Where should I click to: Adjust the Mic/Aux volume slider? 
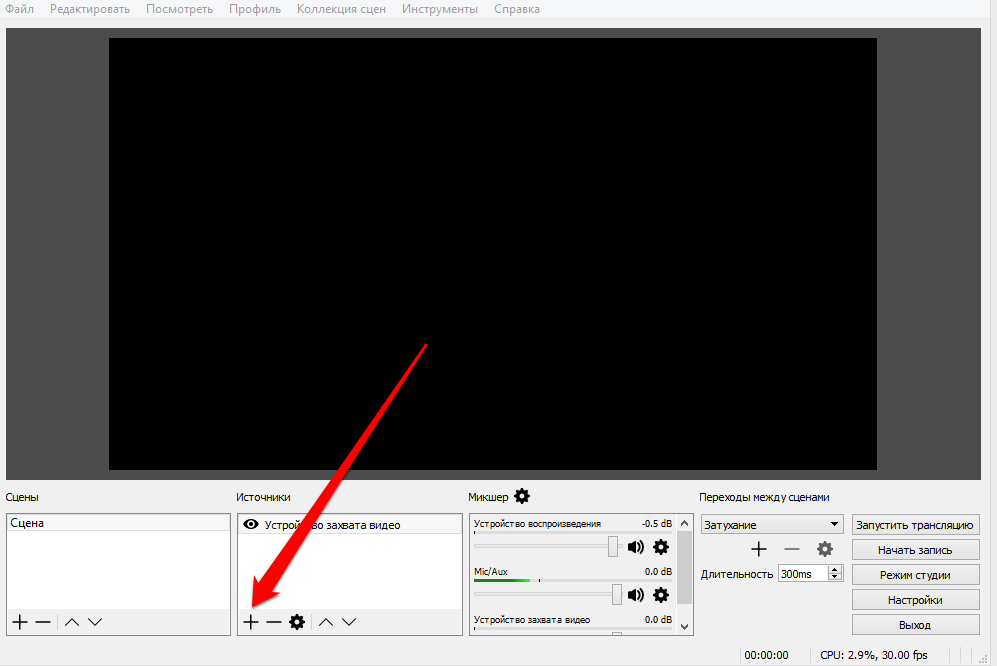617,595
